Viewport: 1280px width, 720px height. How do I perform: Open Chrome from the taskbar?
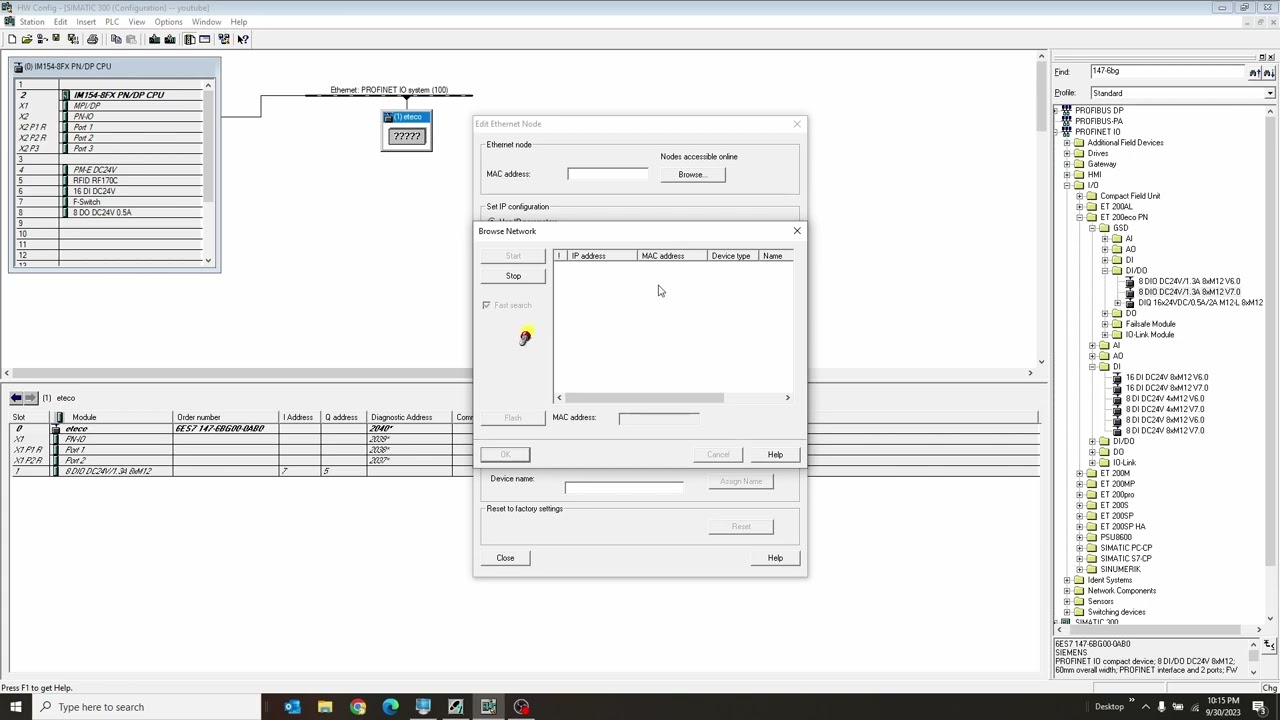point(358,707)
